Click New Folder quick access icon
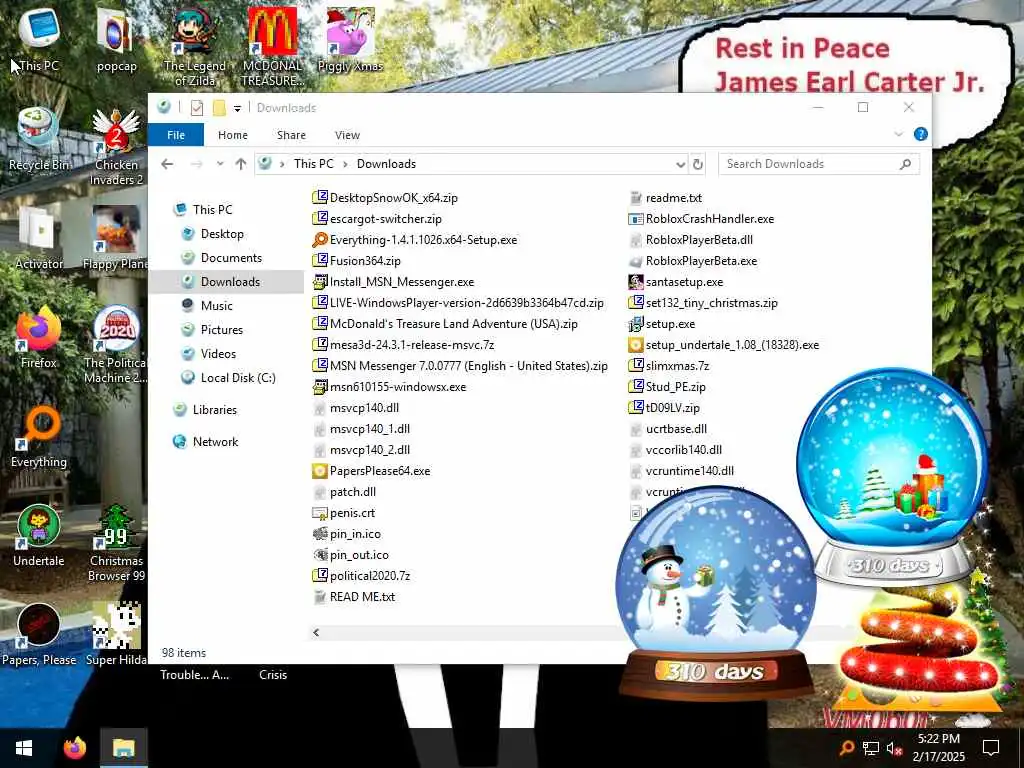 coord(219,108)
